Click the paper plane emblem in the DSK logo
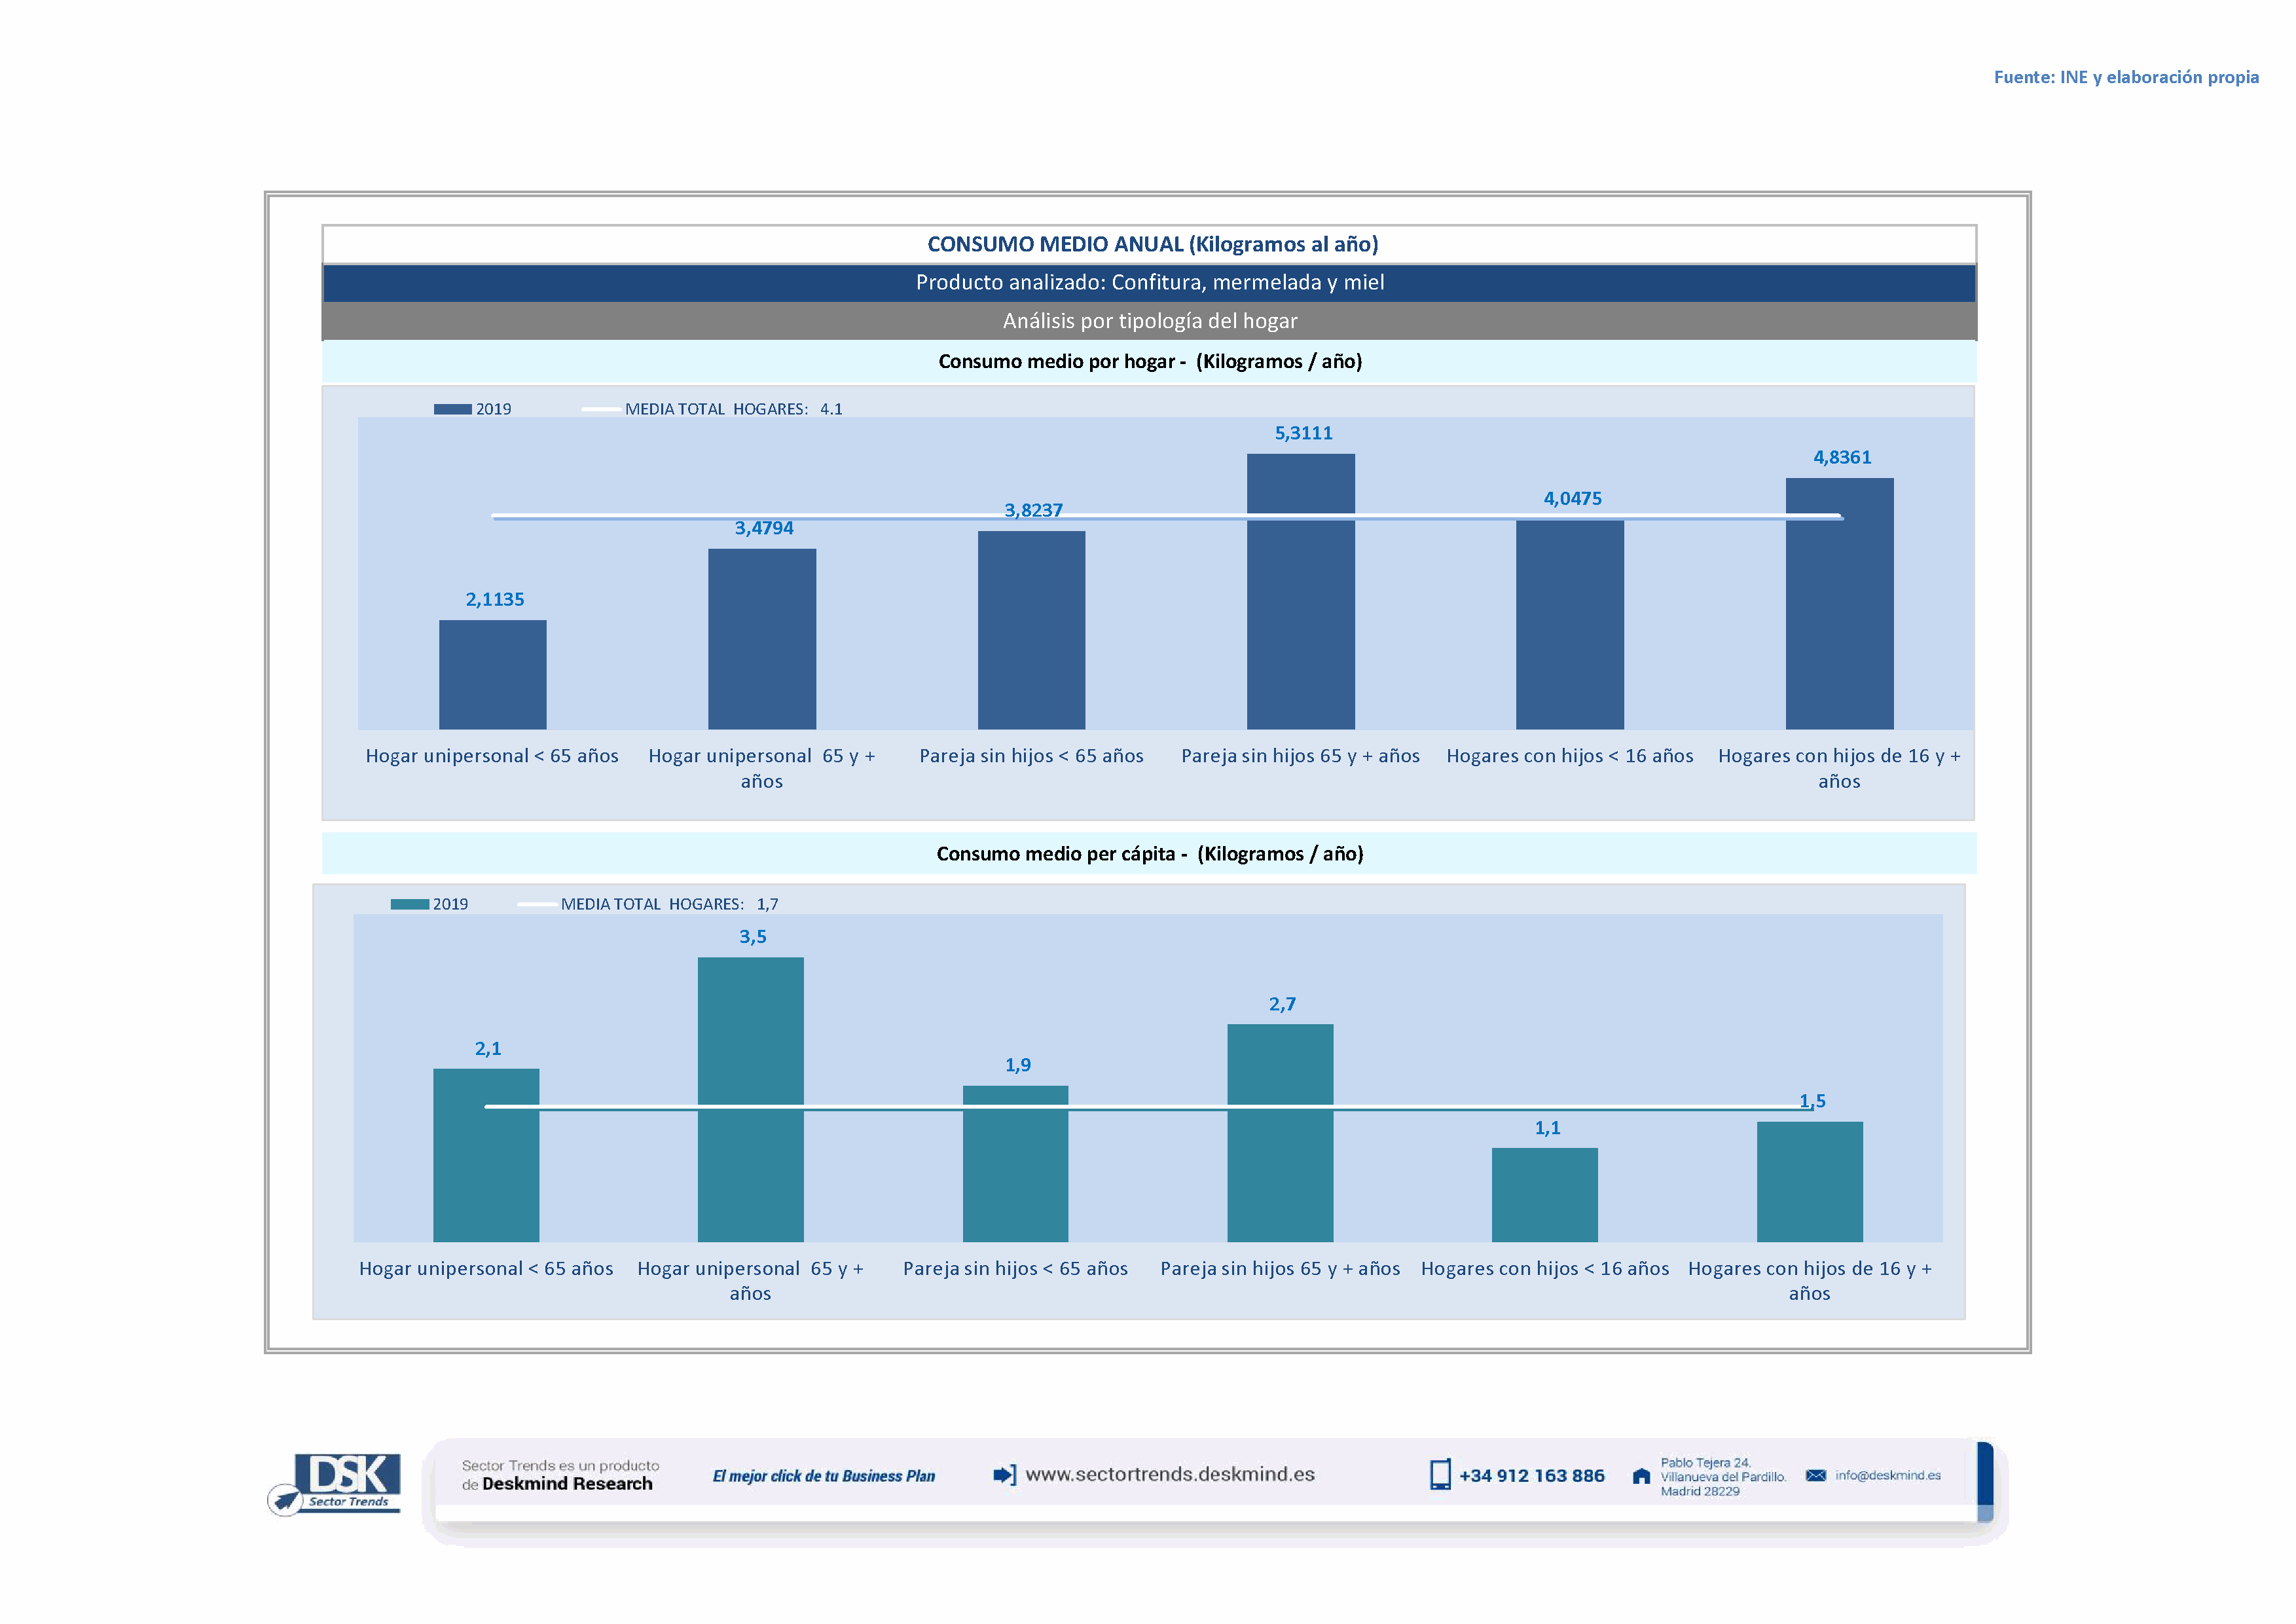 286,1500
